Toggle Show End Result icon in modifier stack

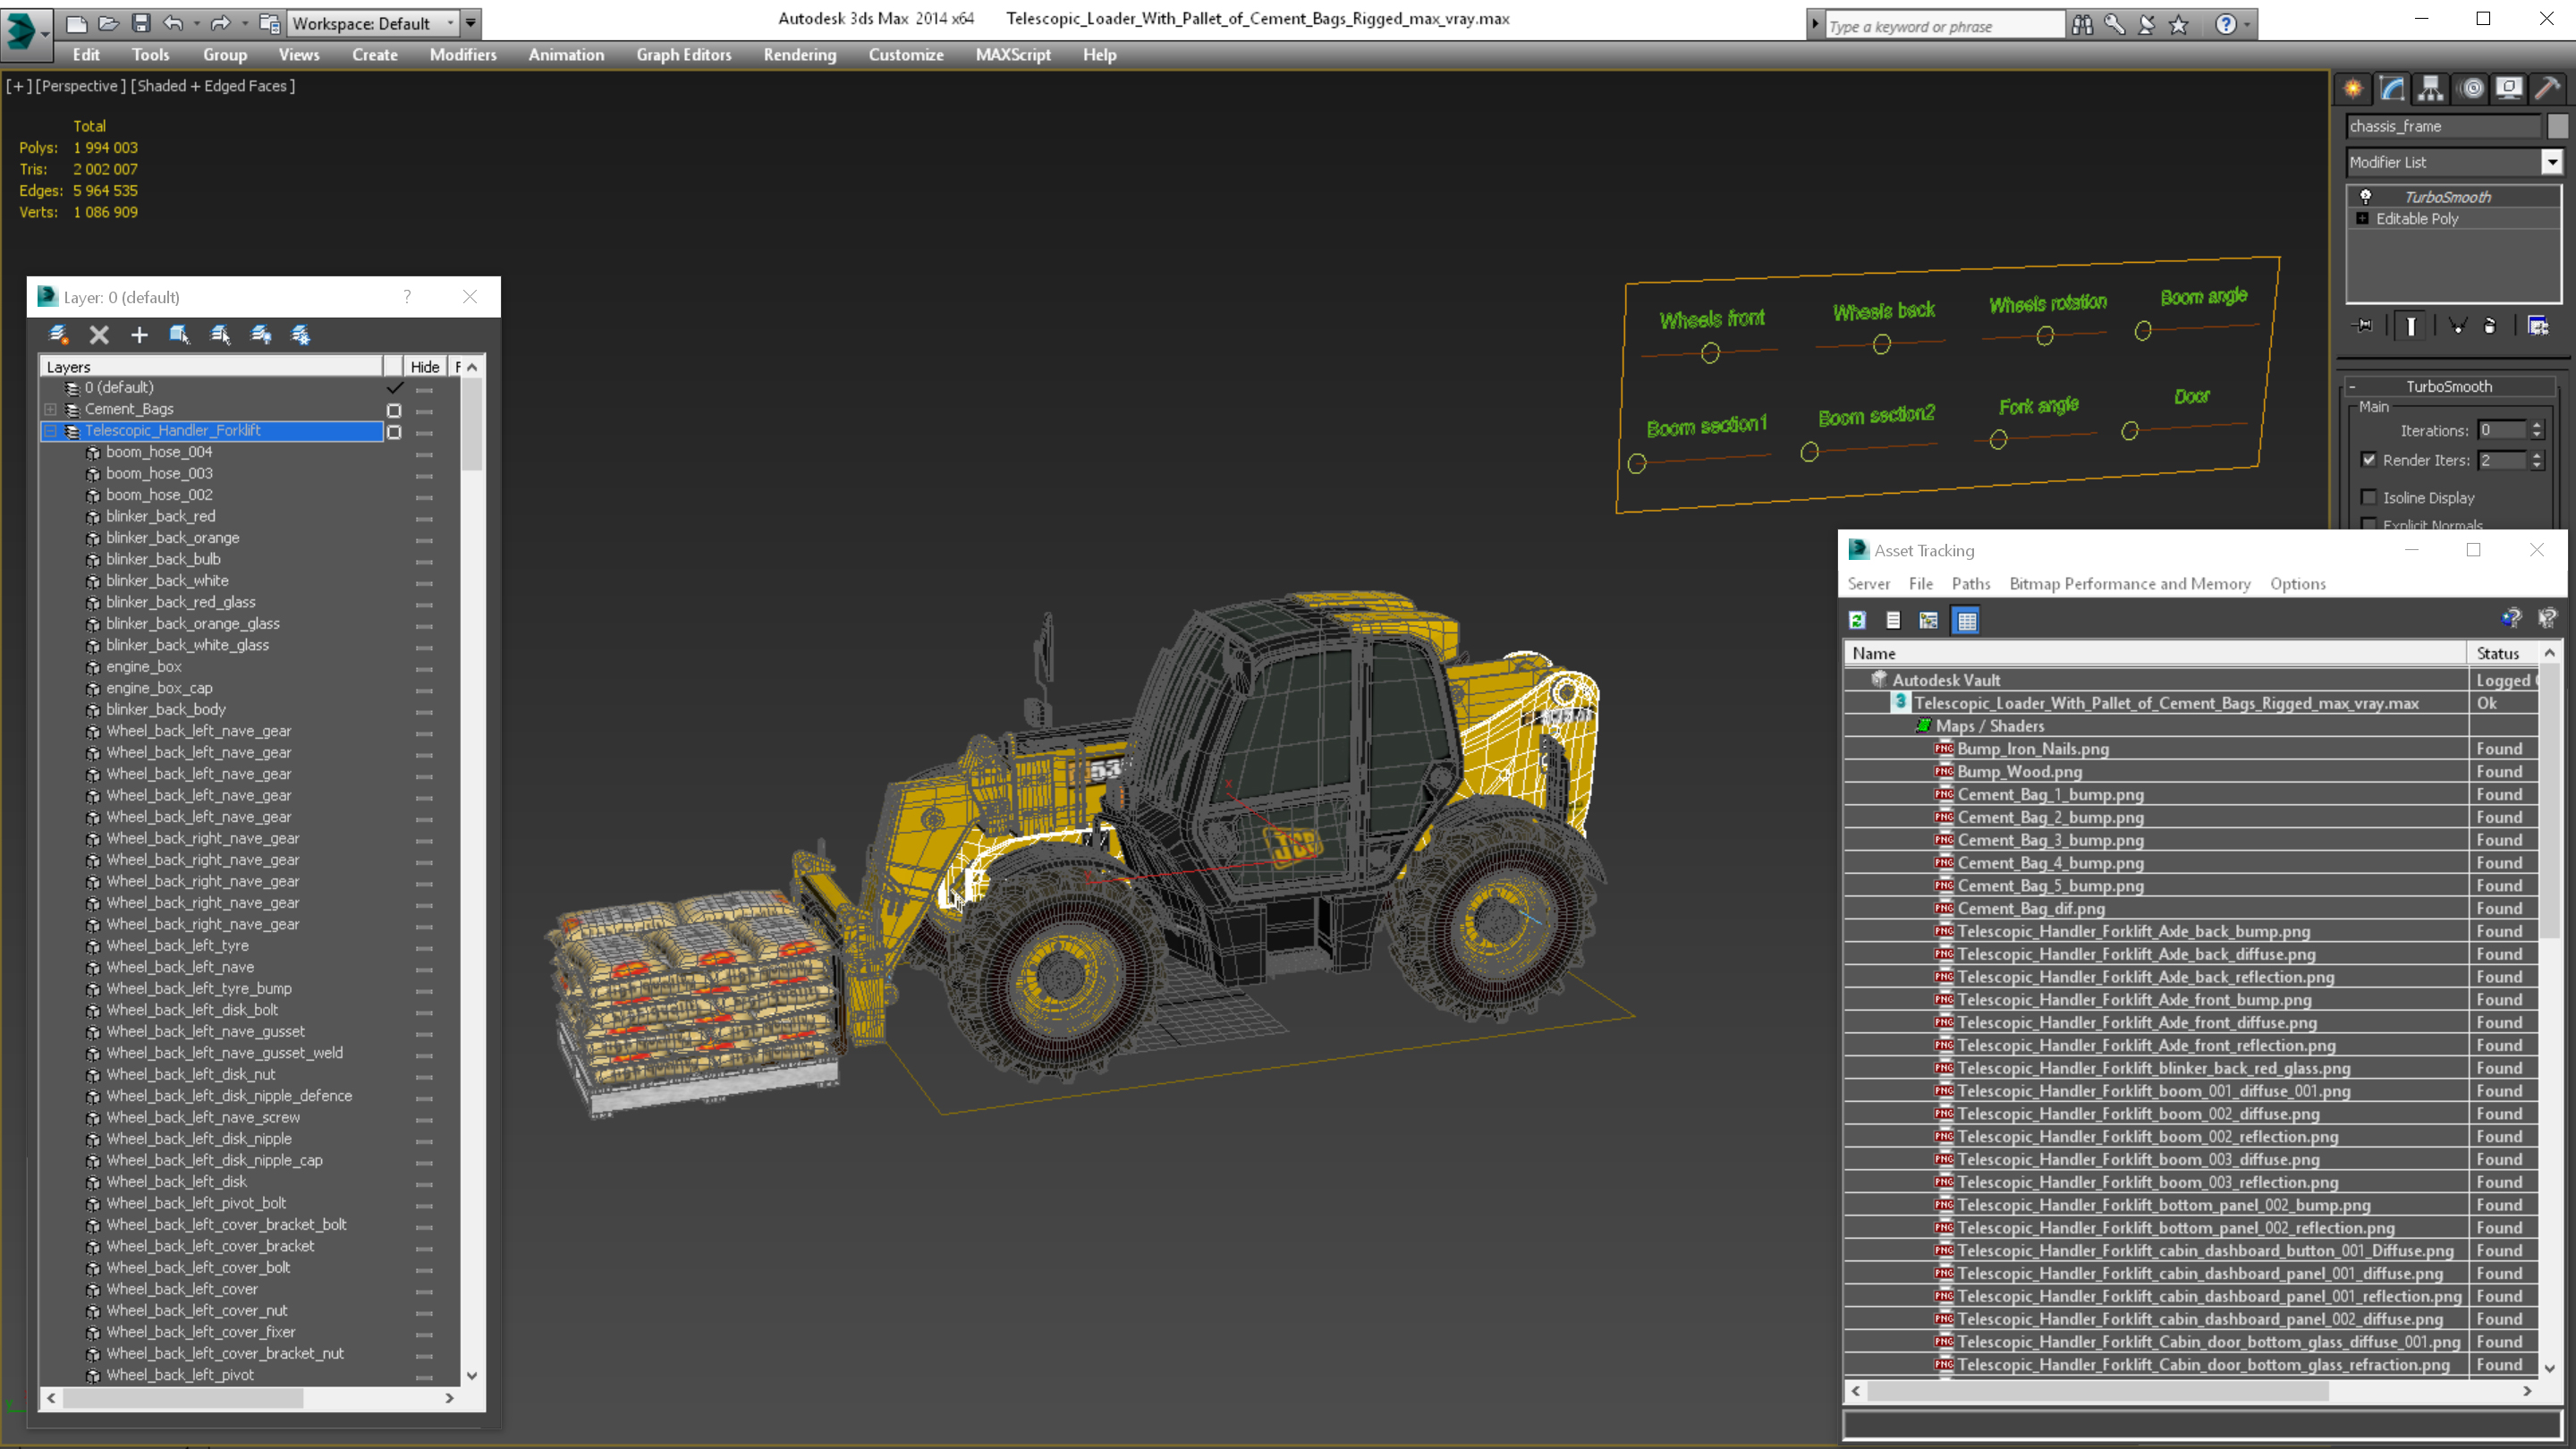[x=2411, y=326]
